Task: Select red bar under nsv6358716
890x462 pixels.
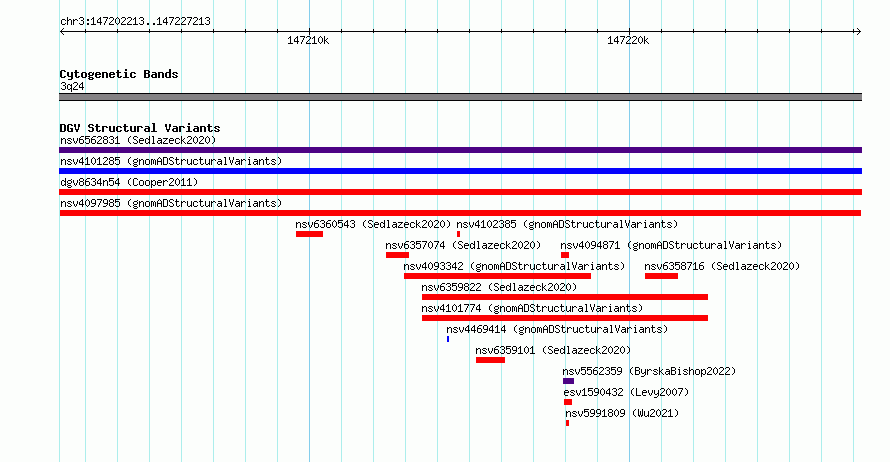Action: tap(661, 276)
